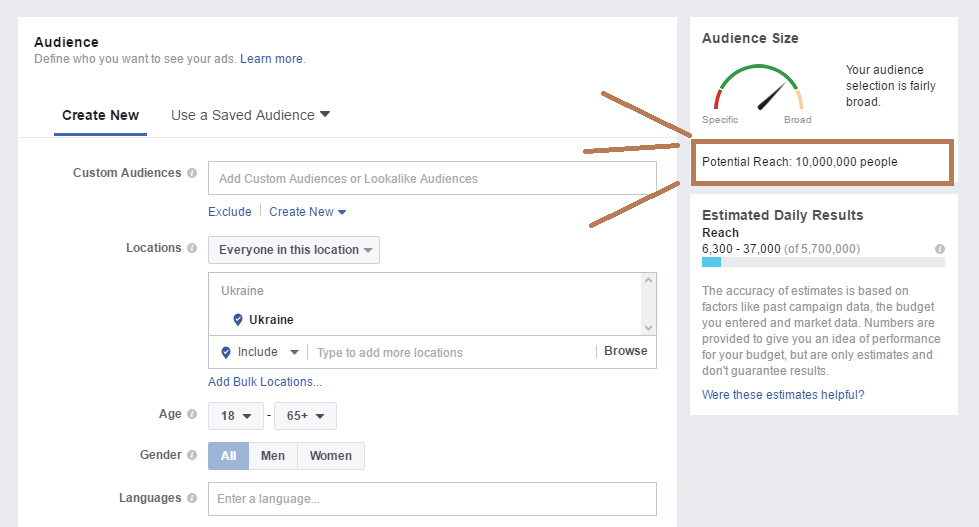The image size is (979, 527).
Task: Click info icon next to Age label
Action: click(x=192, y=414)
